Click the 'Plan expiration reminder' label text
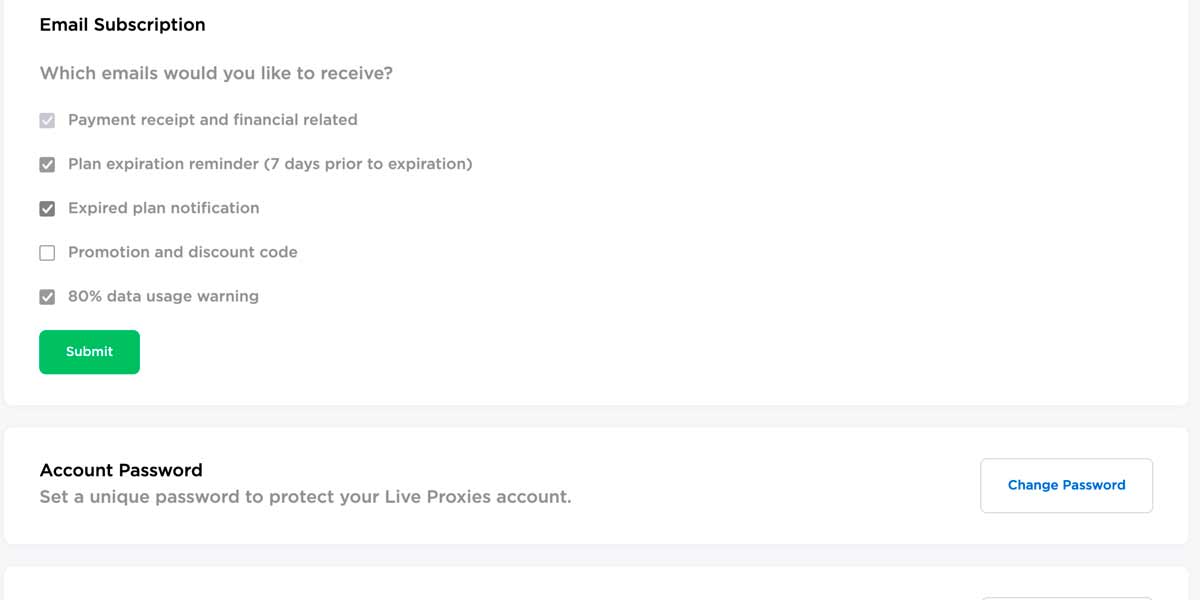The height and width of the screenshot is (600, 1200). click(270, 164)
